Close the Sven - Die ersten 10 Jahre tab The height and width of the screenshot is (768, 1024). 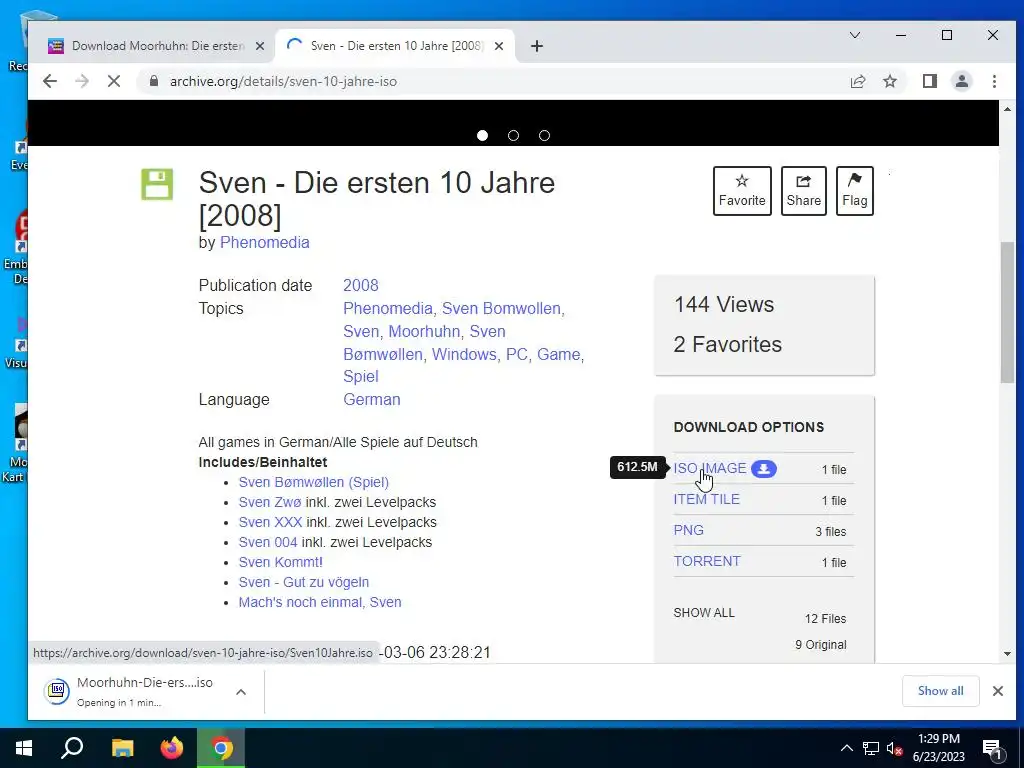[499, 46]
